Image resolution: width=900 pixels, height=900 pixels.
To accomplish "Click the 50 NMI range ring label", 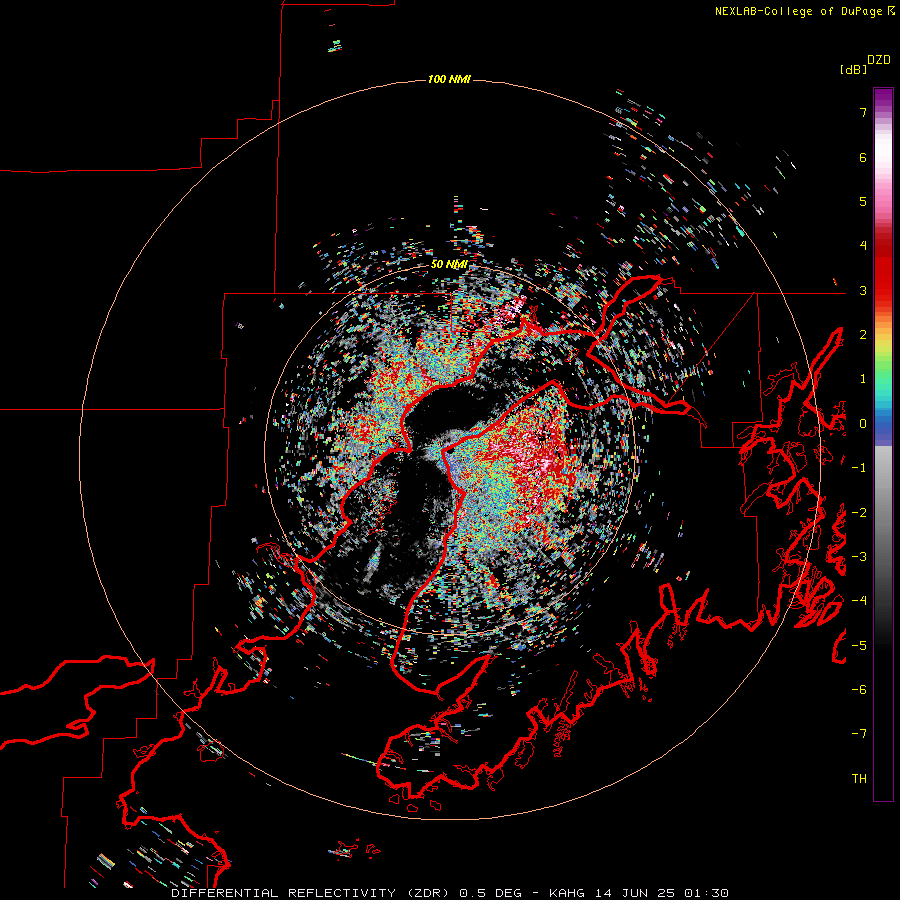I will tap(449, 264).
